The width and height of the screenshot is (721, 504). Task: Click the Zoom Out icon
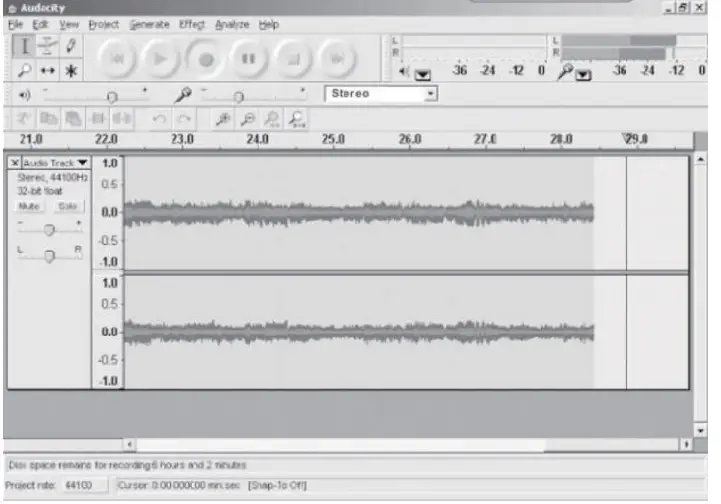[248, 119]
